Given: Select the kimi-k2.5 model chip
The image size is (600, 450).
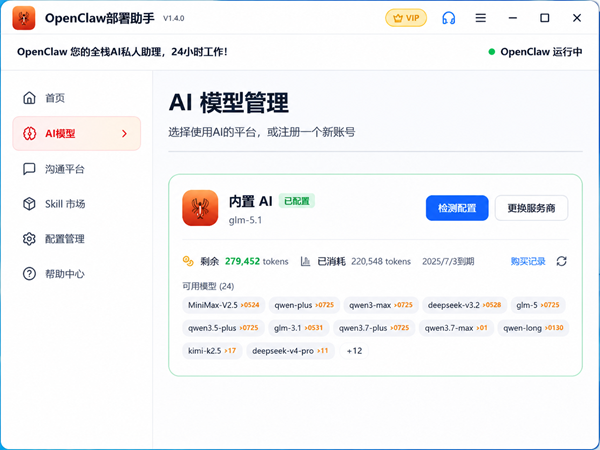Looking at the screenshot, I should [212, 351].
